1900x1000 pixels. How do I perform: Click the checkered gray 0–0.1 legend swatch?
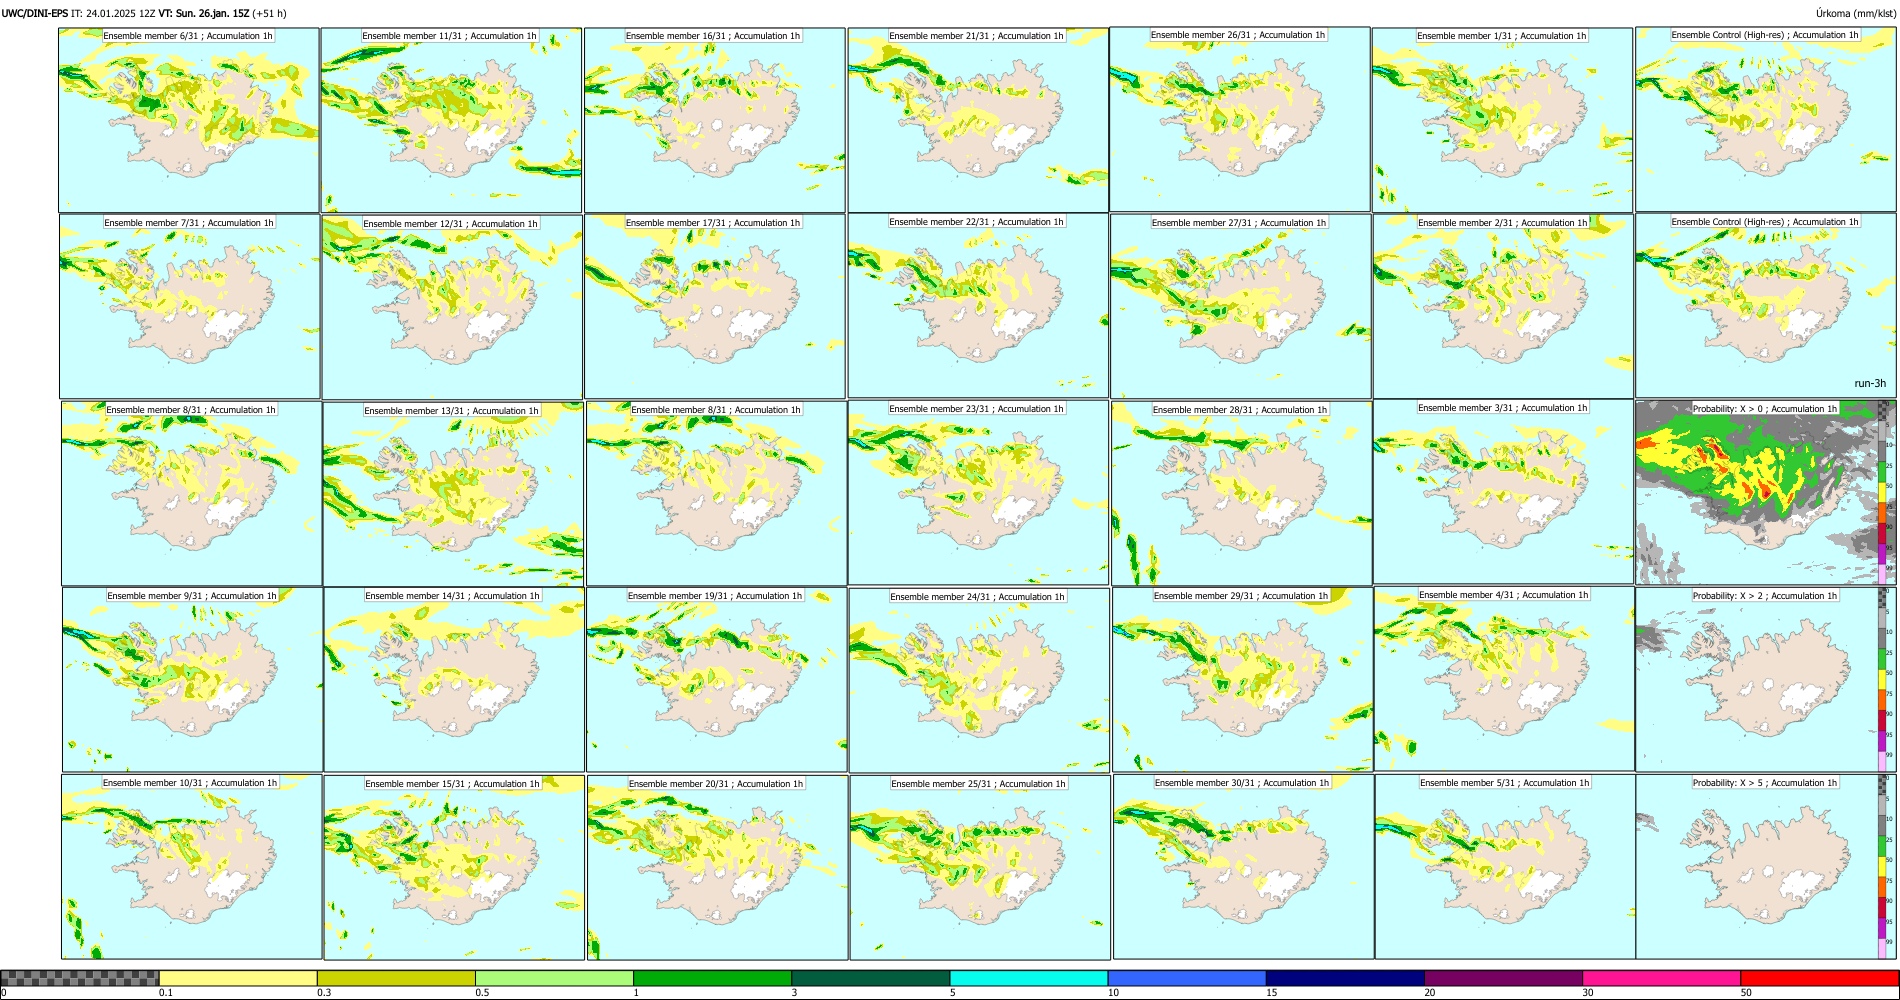80,978
